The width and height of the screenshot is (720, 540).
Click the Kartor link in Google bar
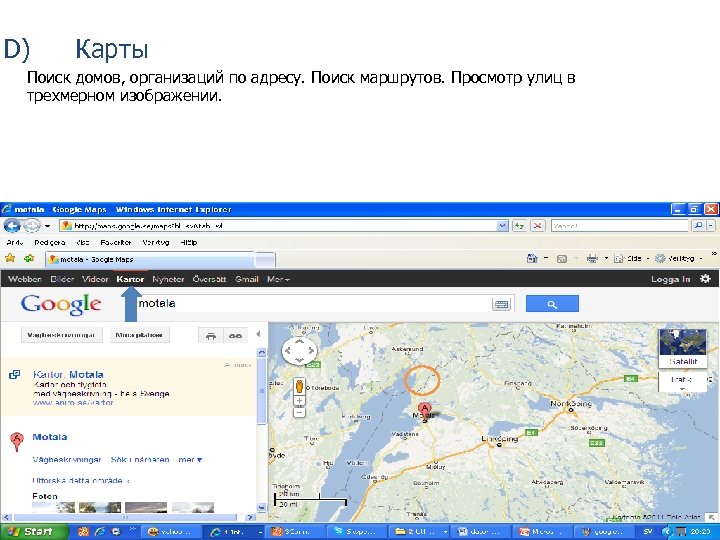pyautogui.click(x=130, y=279)
